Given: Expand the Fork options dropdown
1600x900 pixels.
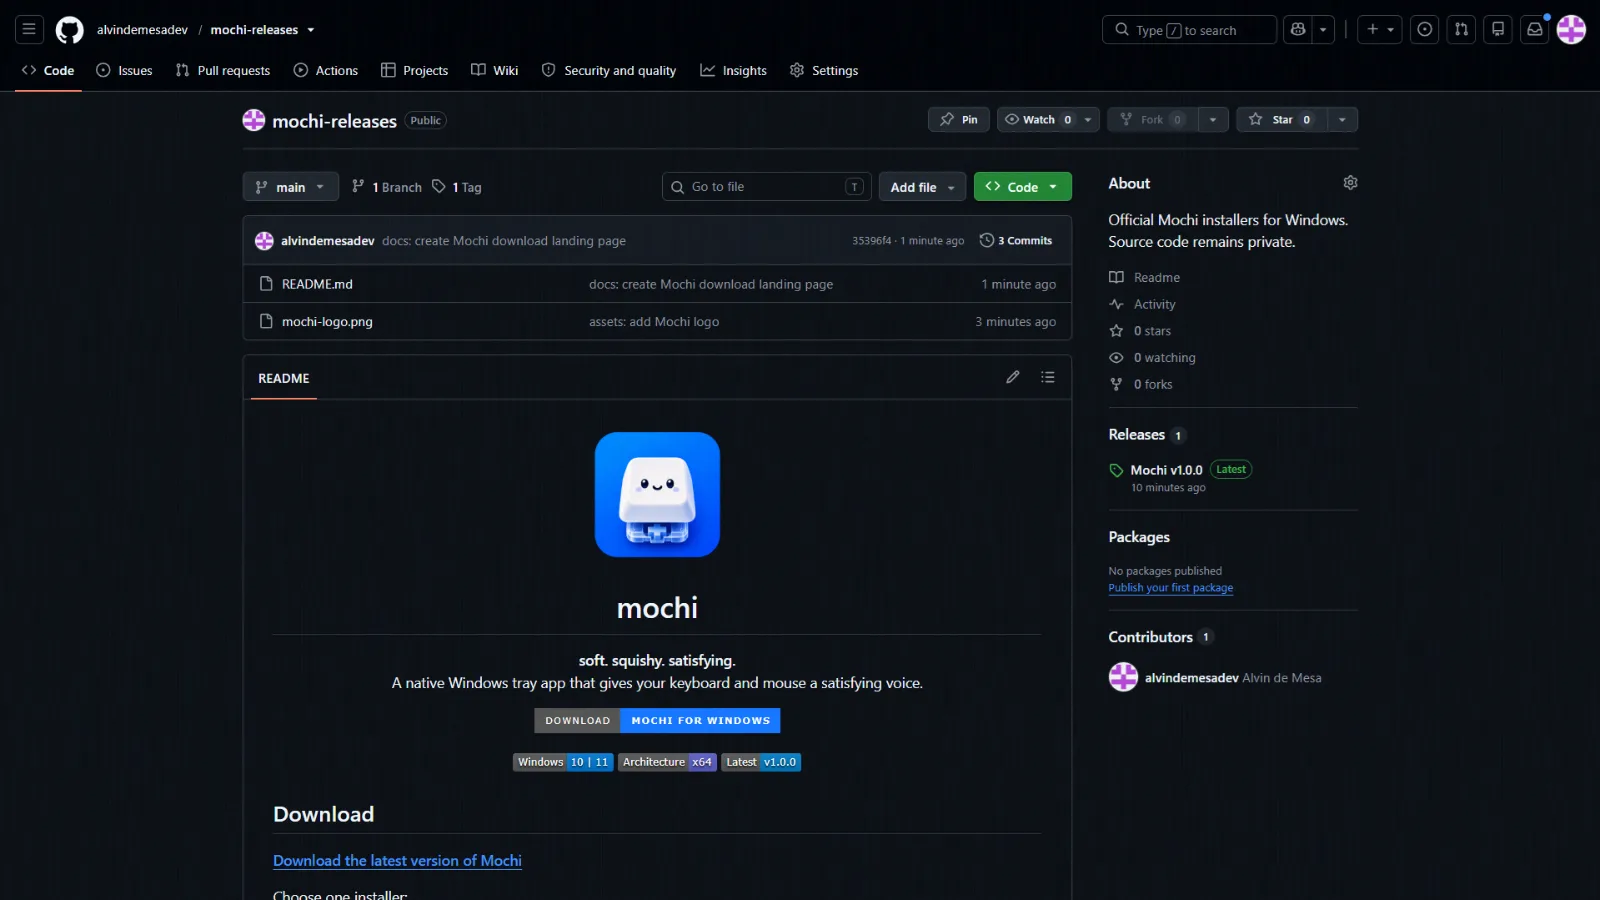Looking at the screenshot, I should [1213, 119].
